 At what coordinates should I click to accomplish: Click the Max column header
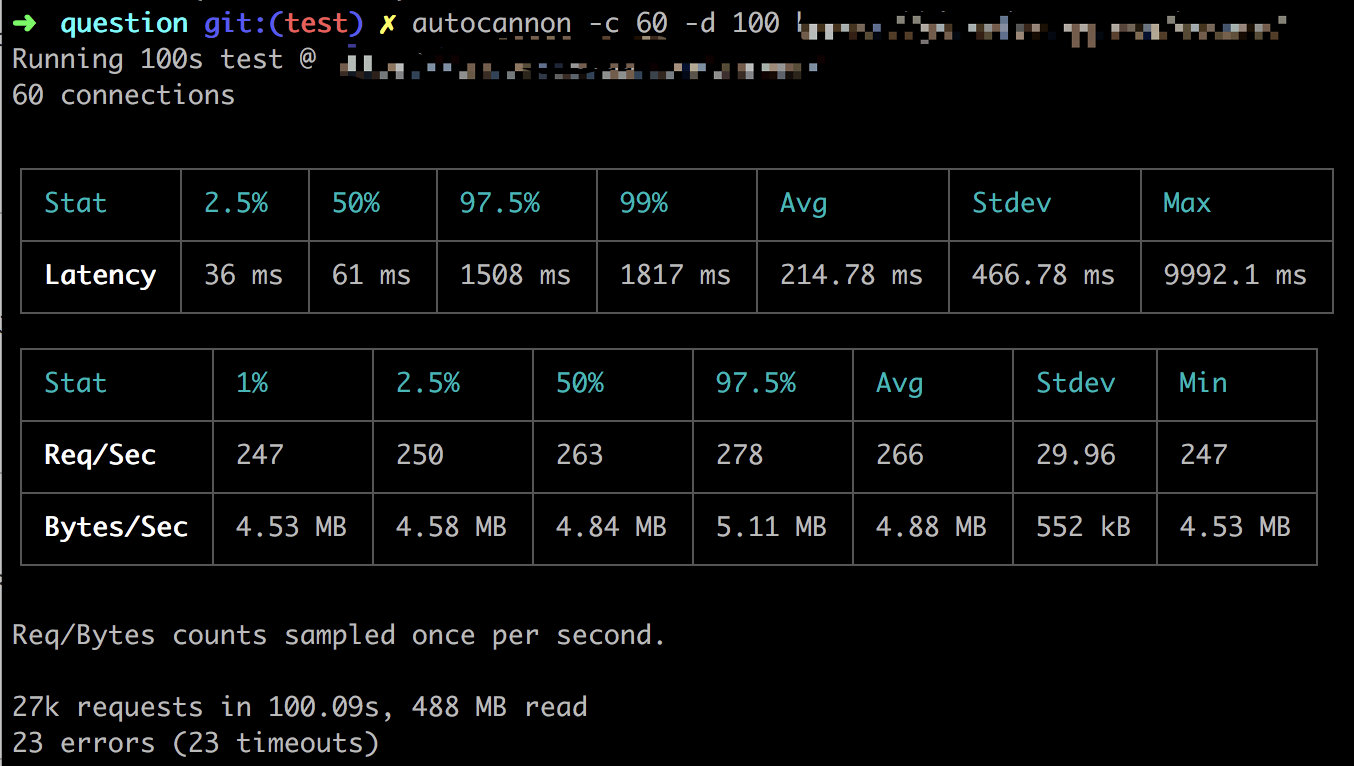(1186, 203)
